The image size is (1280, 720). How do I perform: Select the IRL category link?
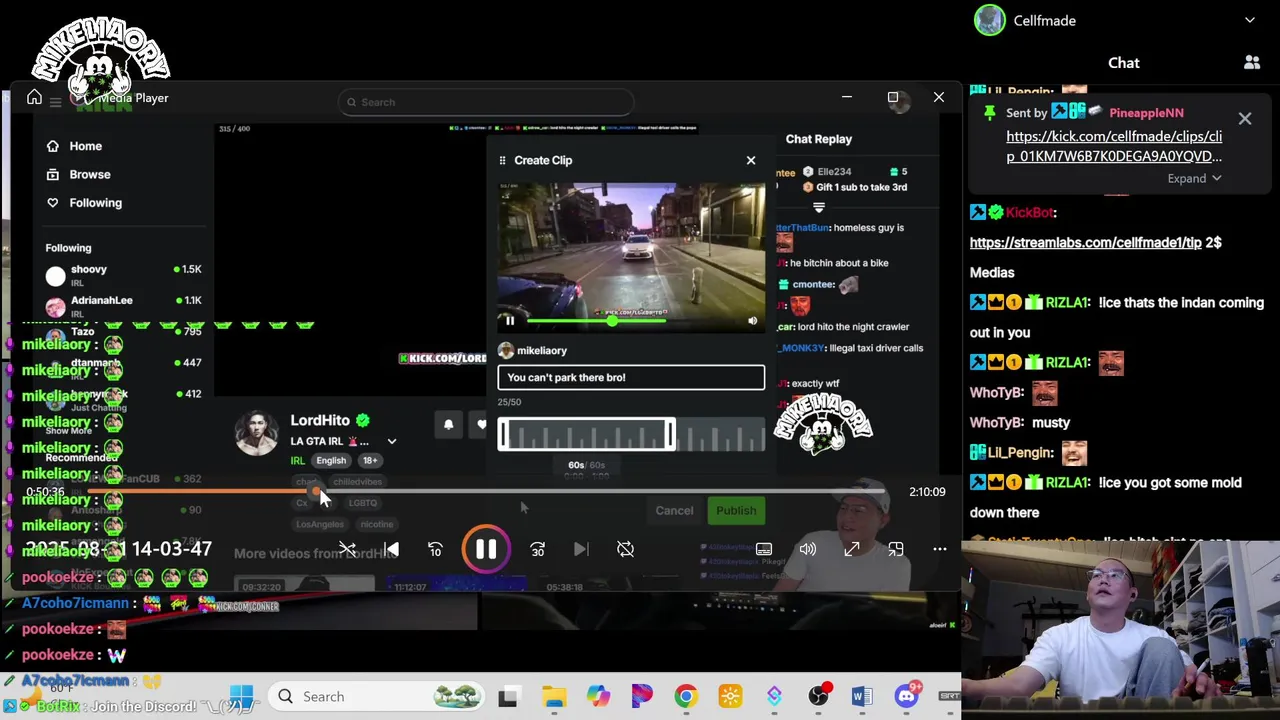click(x=298, y=460)
